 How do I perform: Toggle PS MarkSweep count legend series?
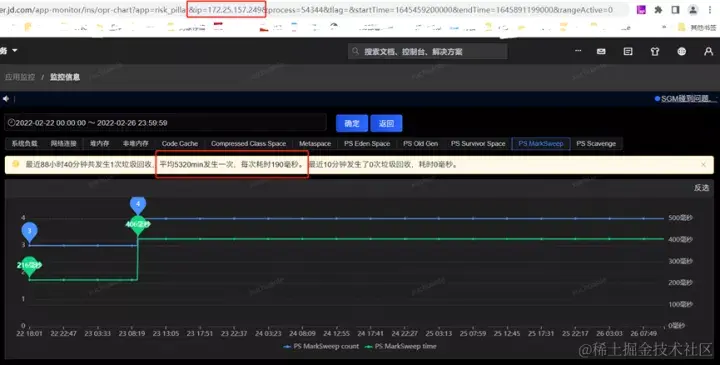tap(321, 347)
